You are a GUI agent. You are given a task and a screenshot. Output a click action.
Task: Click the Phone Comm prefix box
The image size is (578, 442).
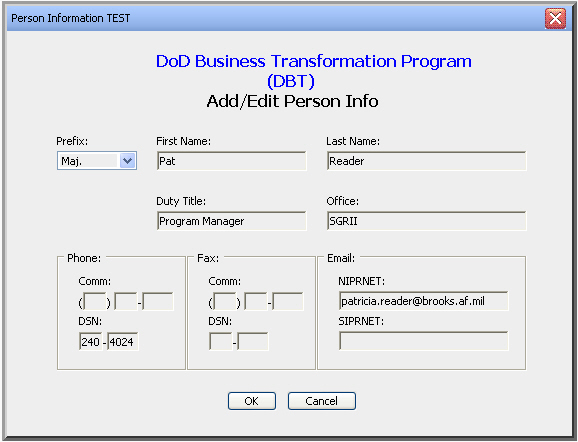click(x=126, y=302)
